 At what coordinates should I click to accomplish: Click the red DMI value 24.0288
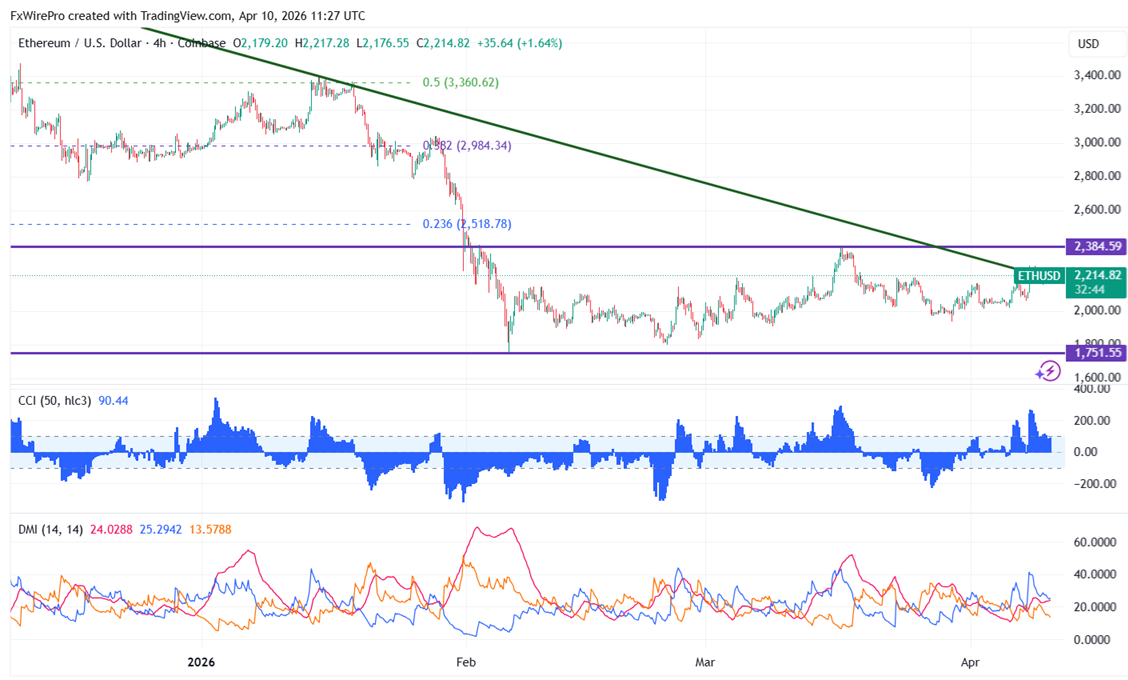[112, 530]
